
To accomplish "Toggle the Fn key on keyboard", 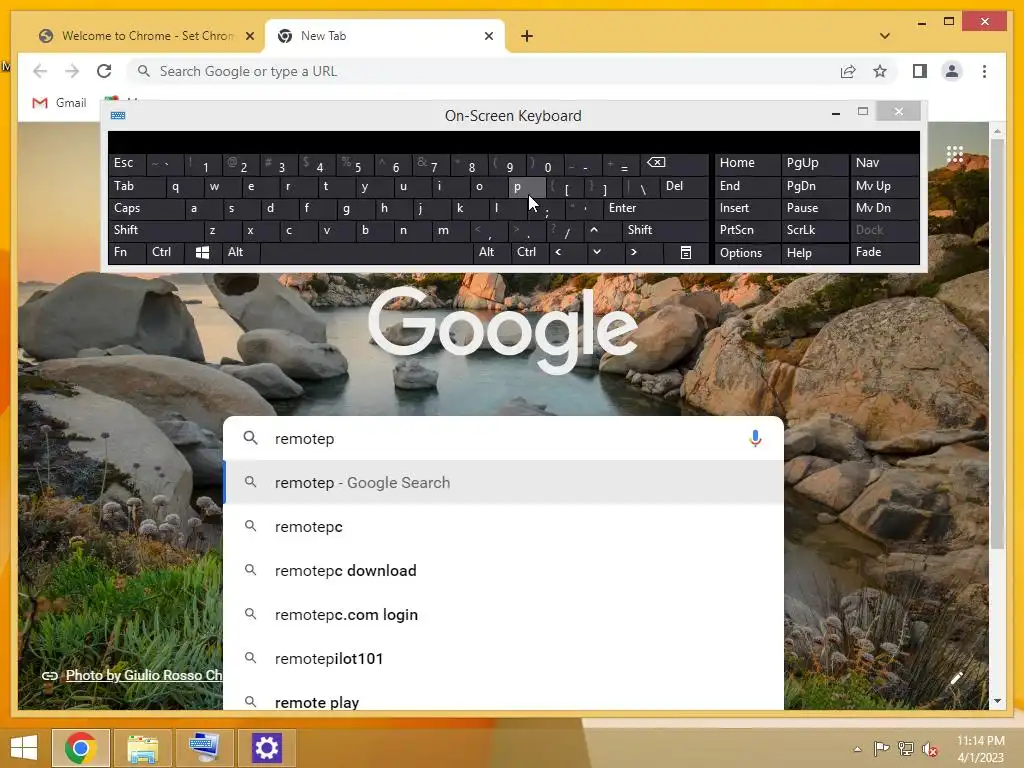I will click(127, 253).
